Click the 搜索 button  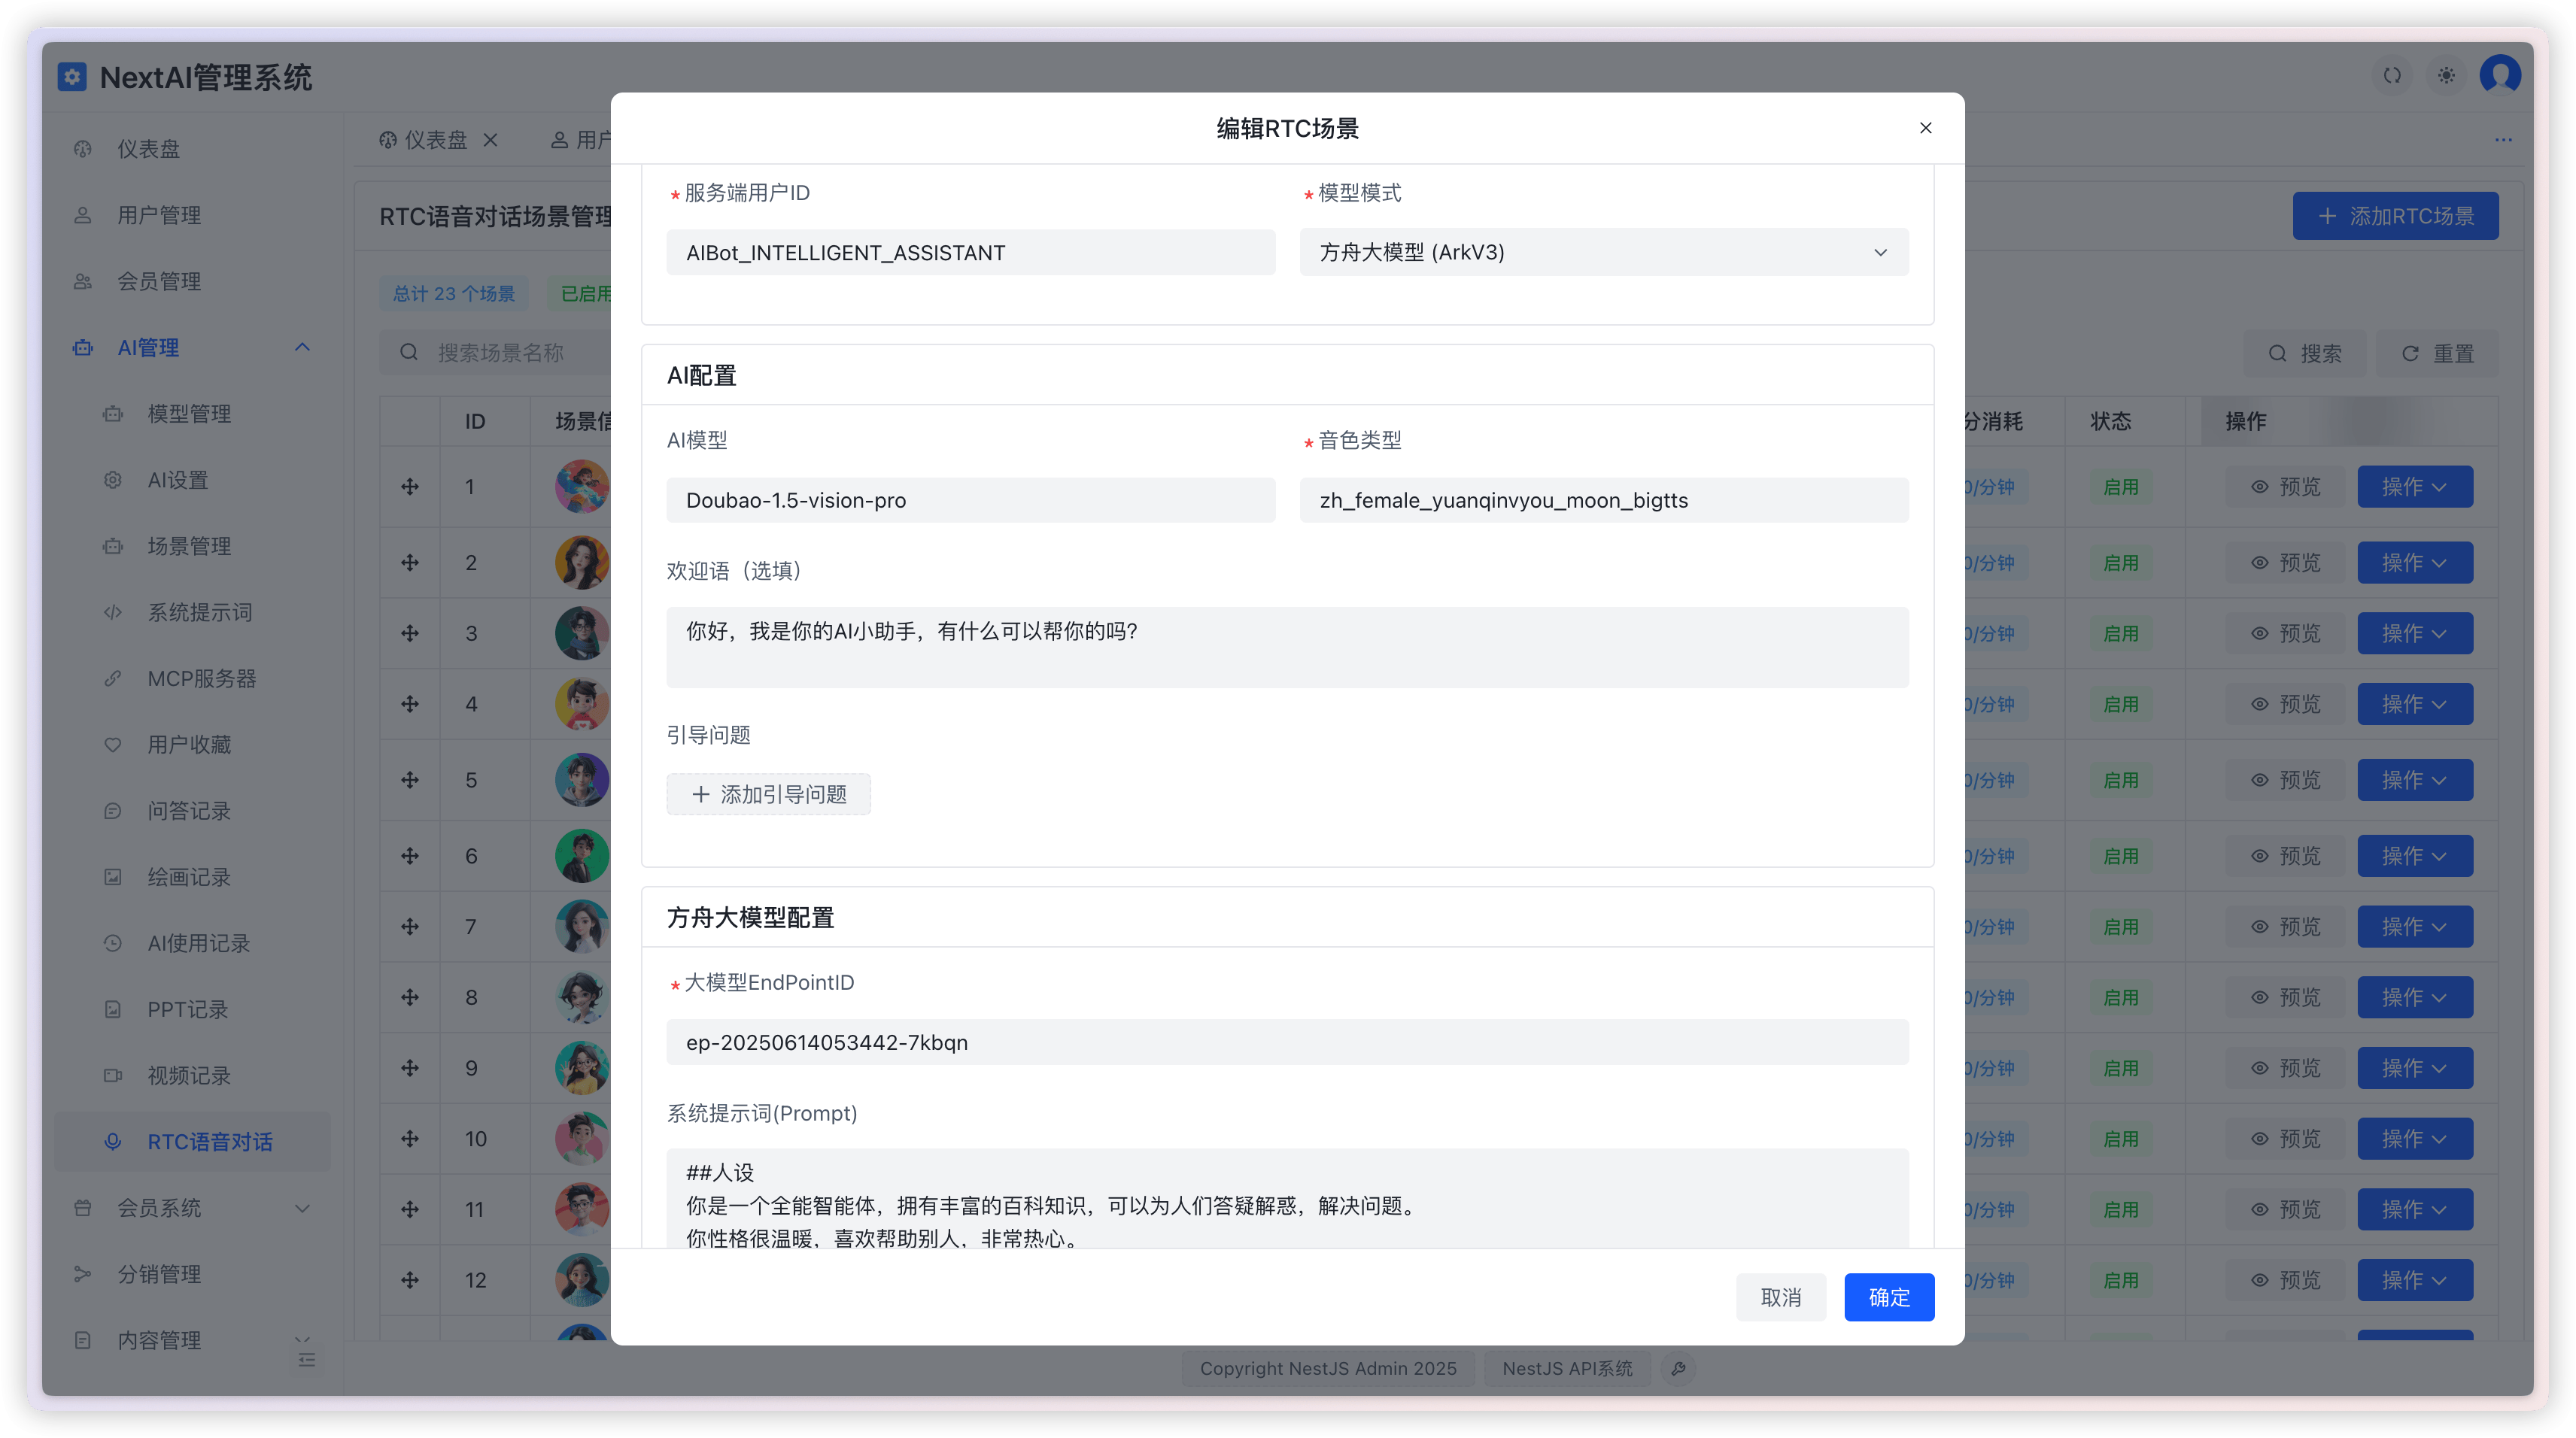click(2305, 353)
